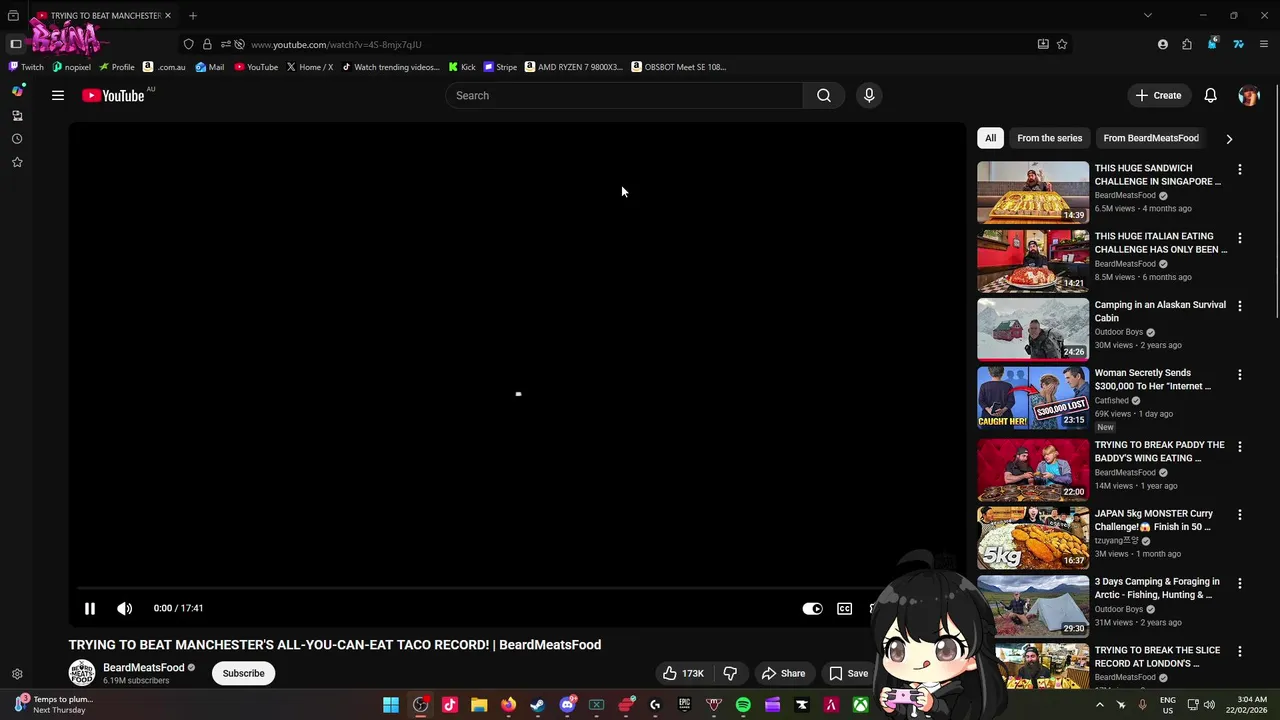Screen dimensions: 1280x720
Task: Open the site lock info icon
Action: coord(207,44)
